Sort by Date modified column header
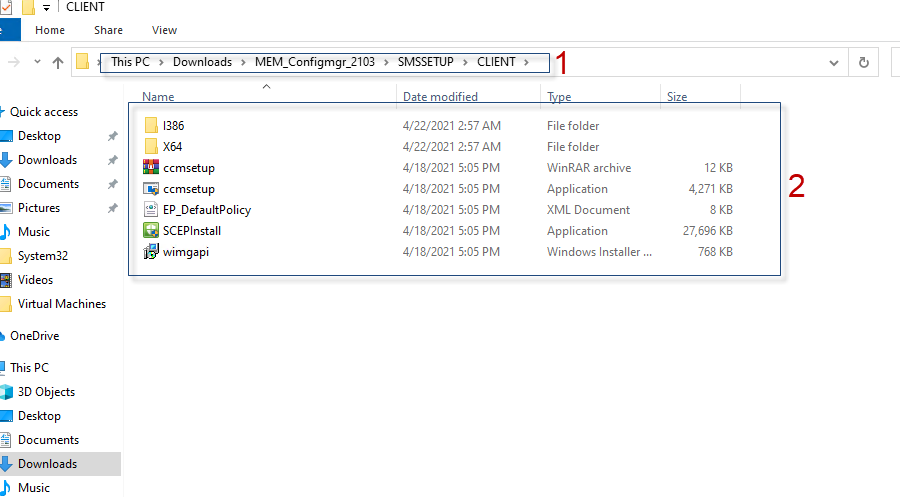 click(440, 96)
